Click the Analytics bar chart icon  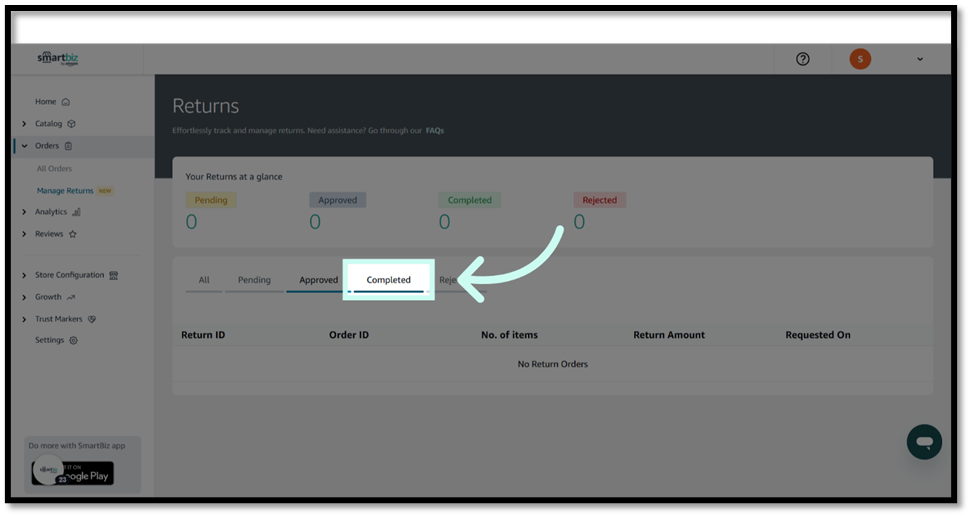click(x=77, y=212)
